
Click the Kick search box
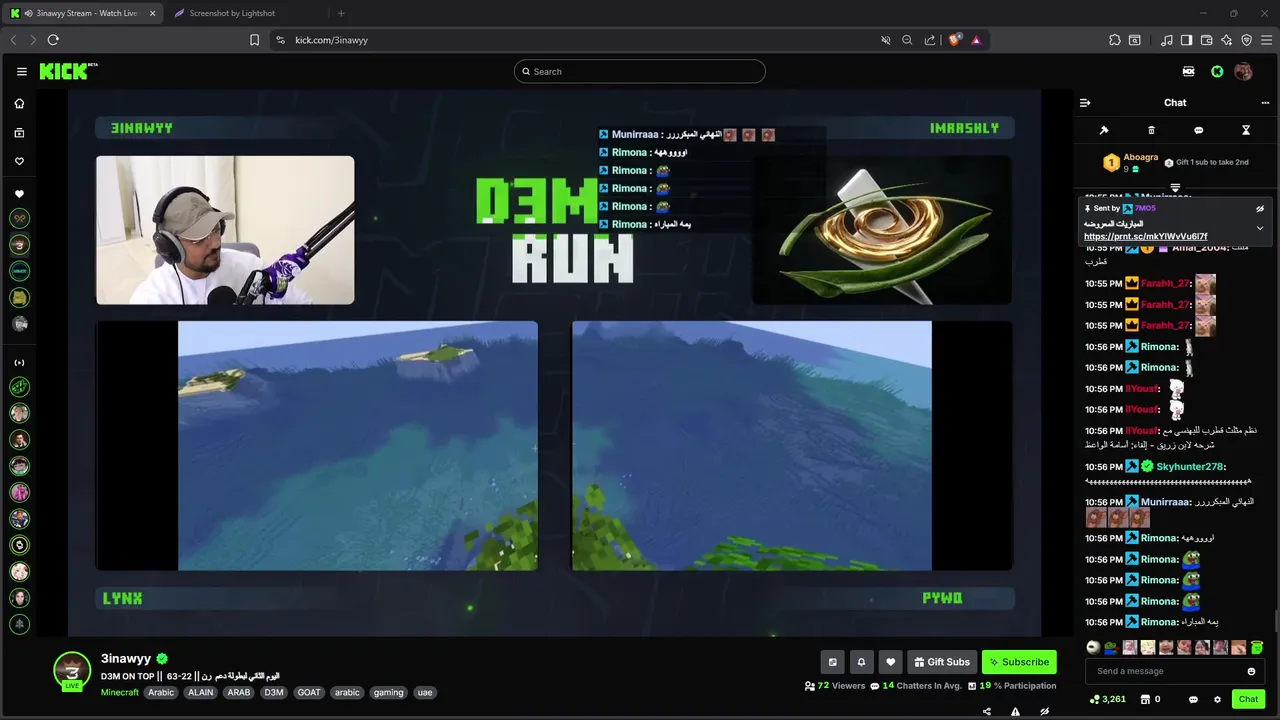640,71
